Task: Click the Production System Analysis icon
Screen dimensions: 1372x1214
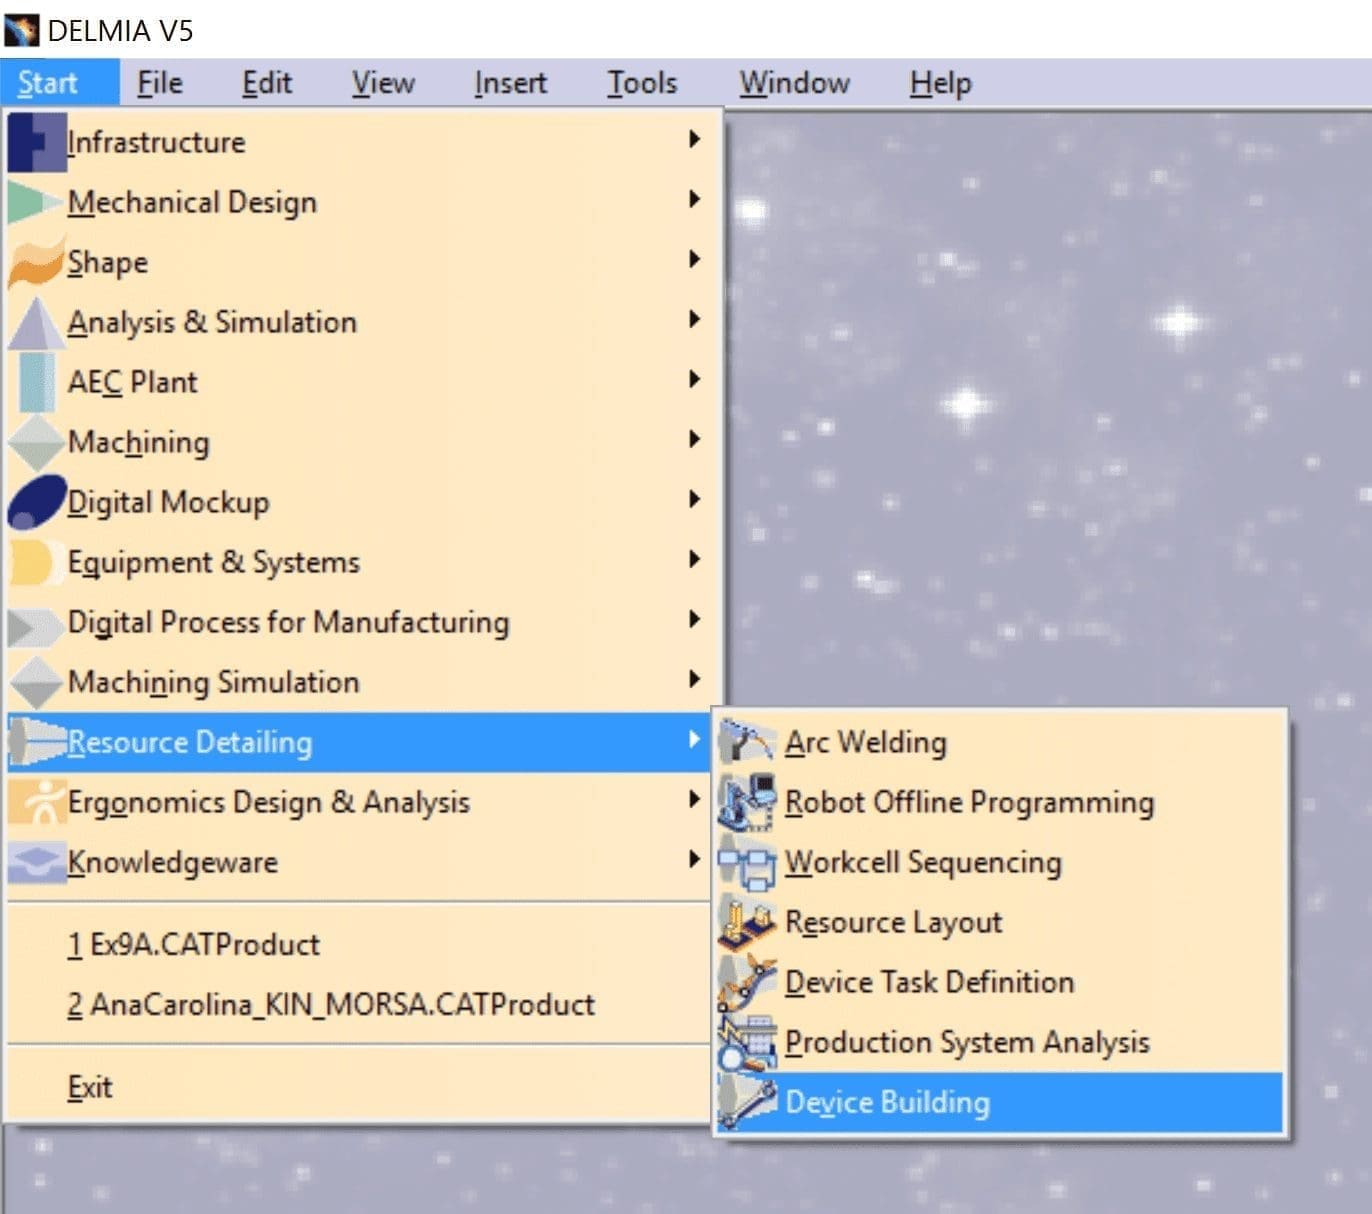Action: point(746,1042)
